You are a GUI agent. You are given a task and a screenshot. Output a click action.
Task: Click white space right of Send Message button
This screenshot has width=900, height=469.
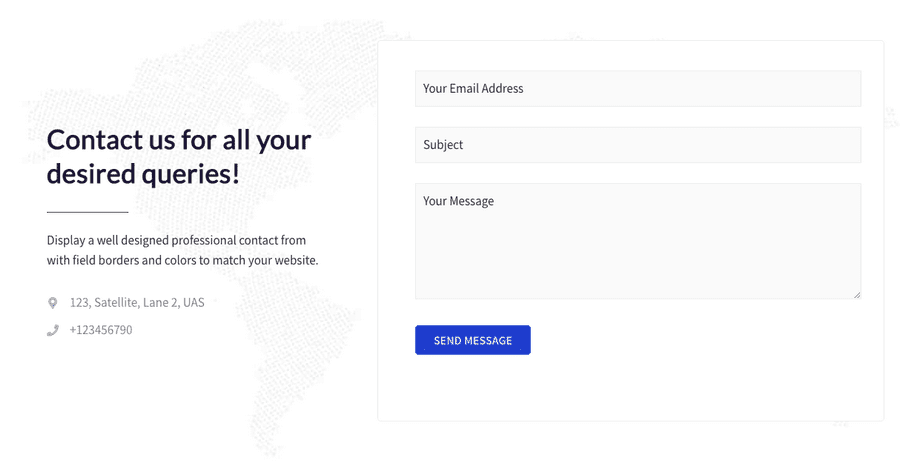click(695, 340)
